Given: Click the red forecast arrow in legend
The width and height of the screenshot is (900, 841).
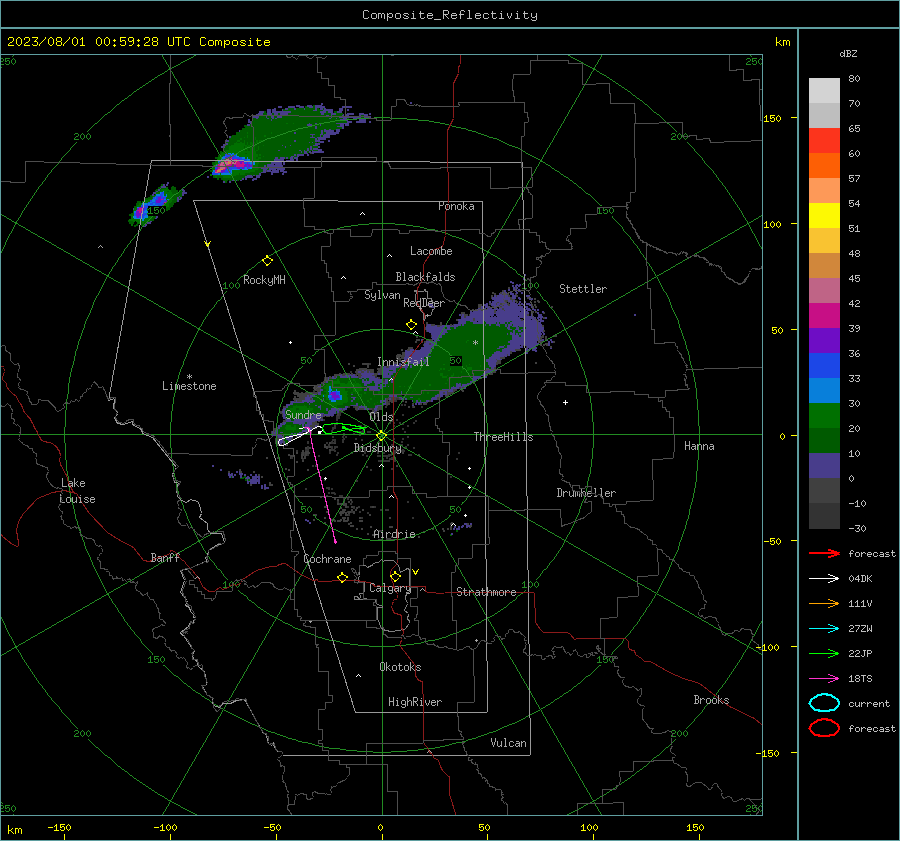Looking at the screenshot, I should (x=824, y=553).
